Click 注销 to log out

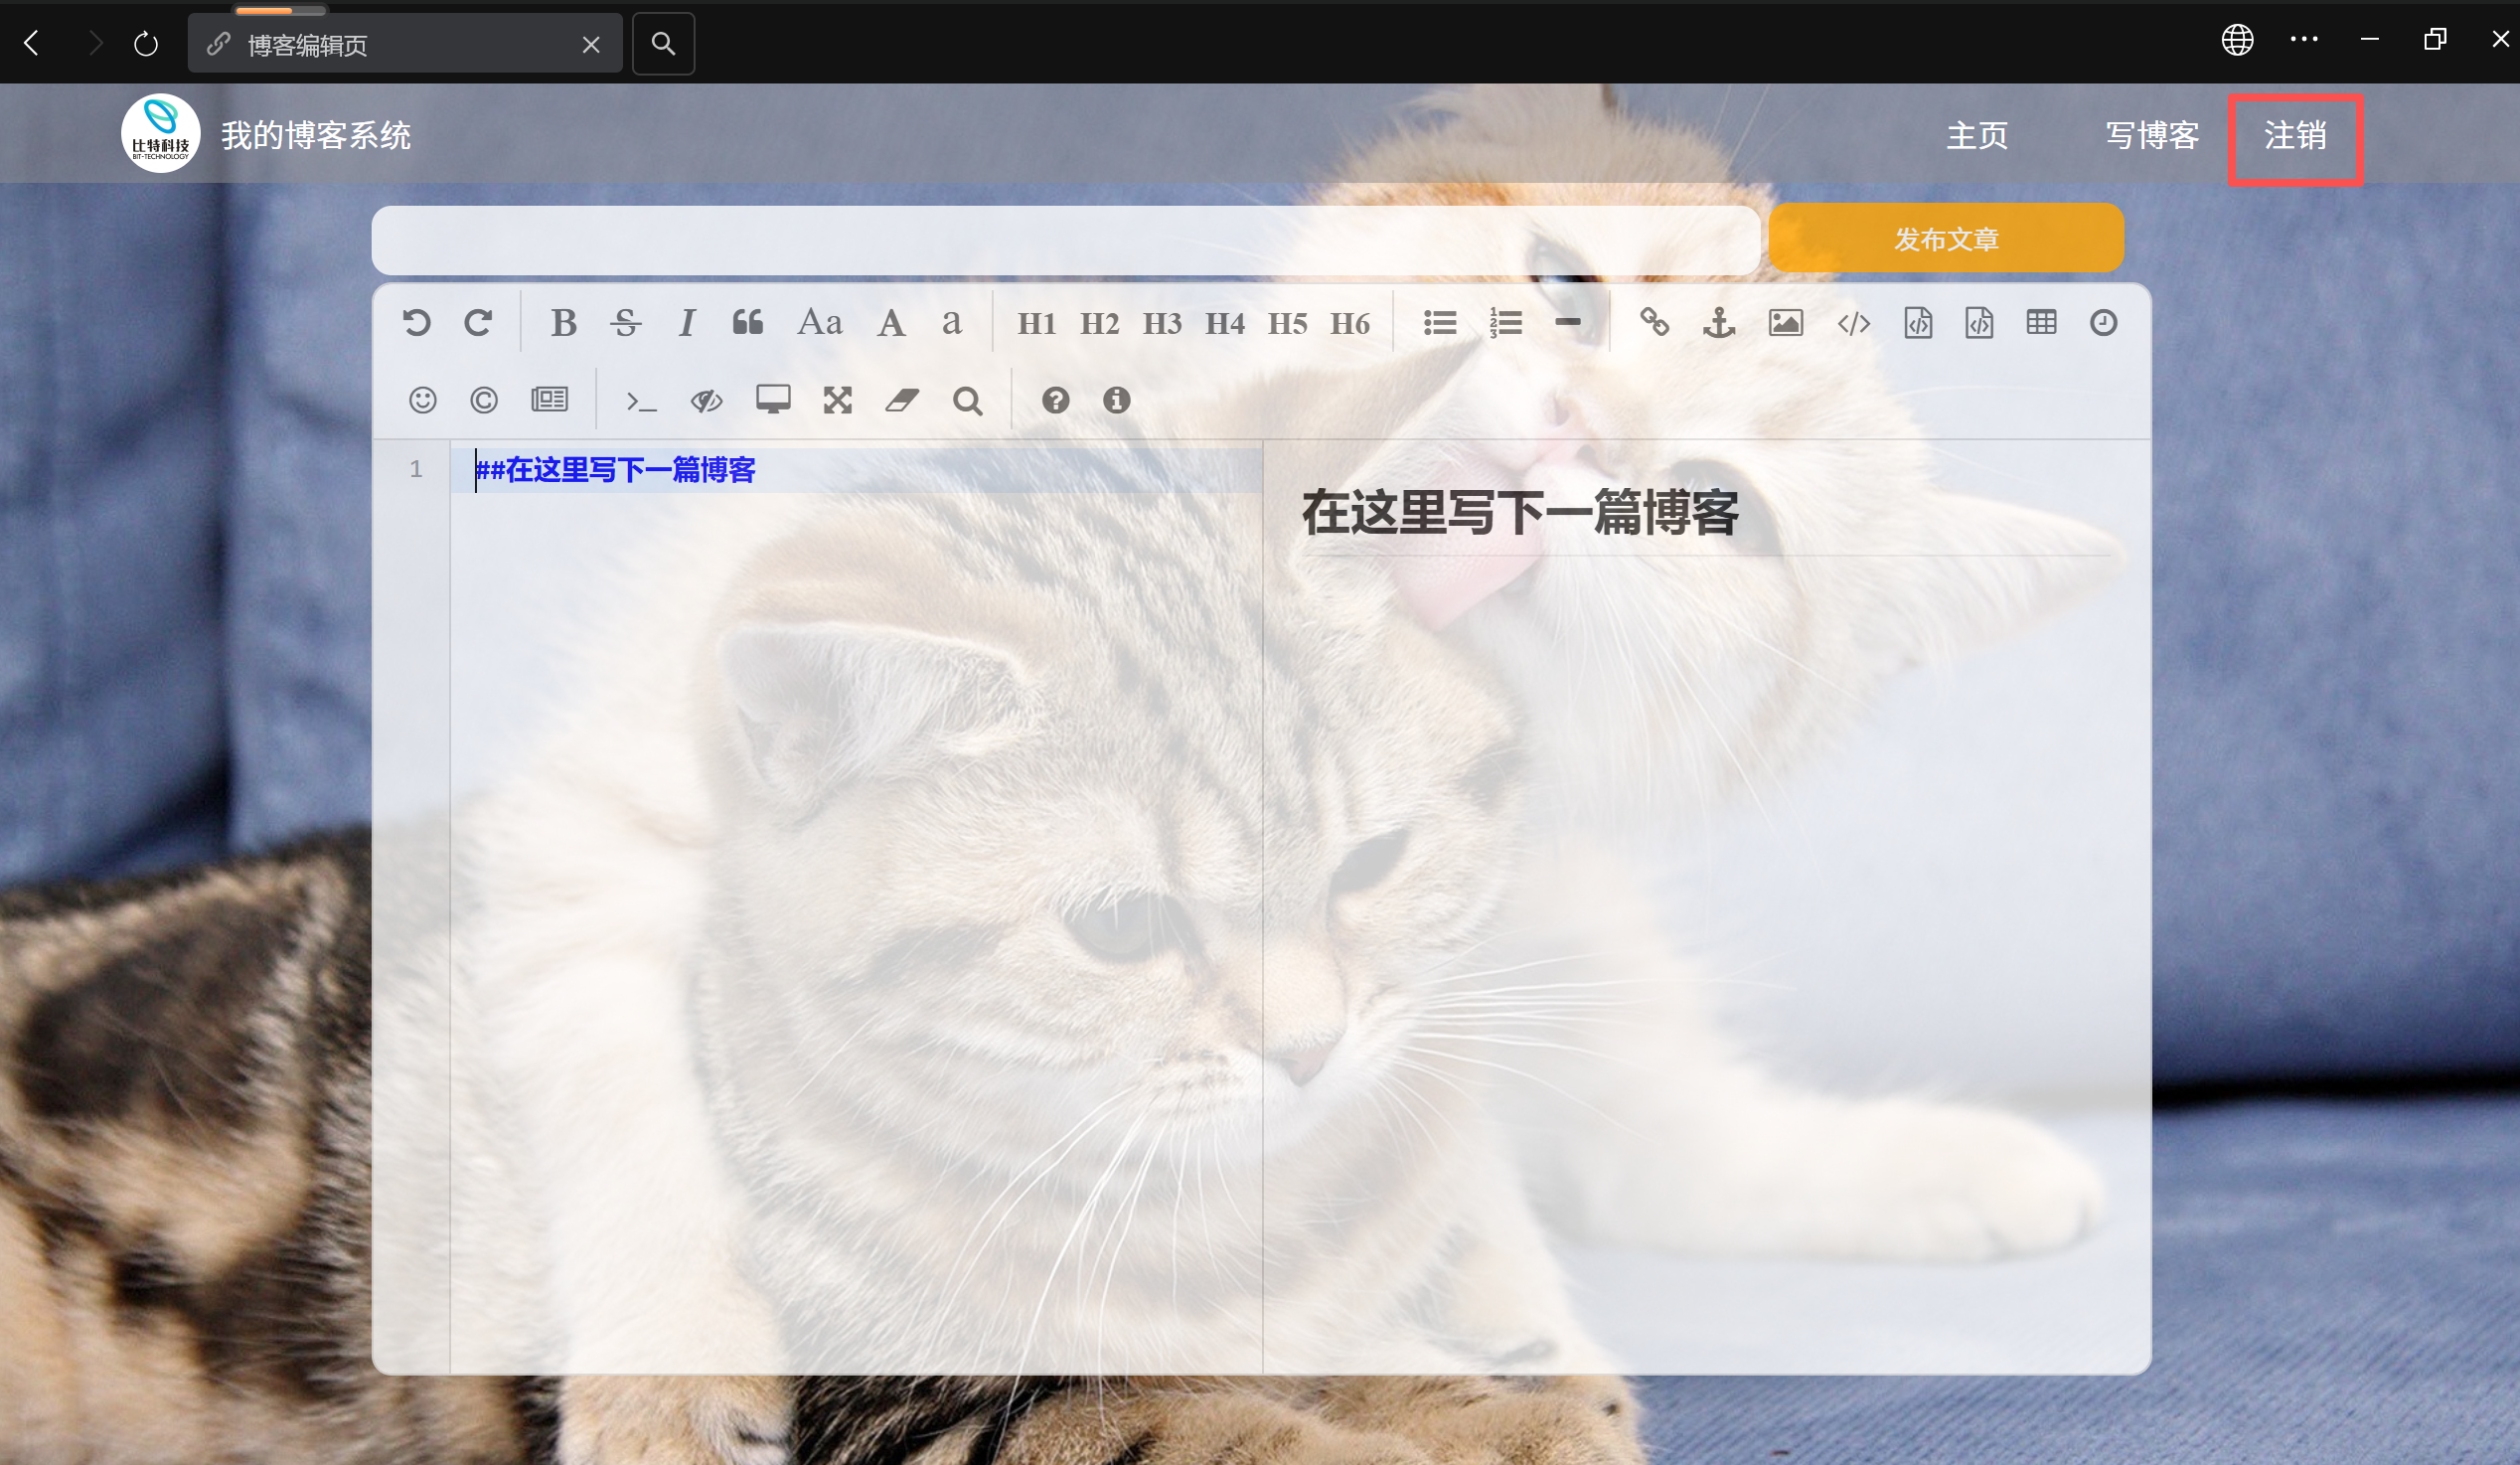(2295, 137)
